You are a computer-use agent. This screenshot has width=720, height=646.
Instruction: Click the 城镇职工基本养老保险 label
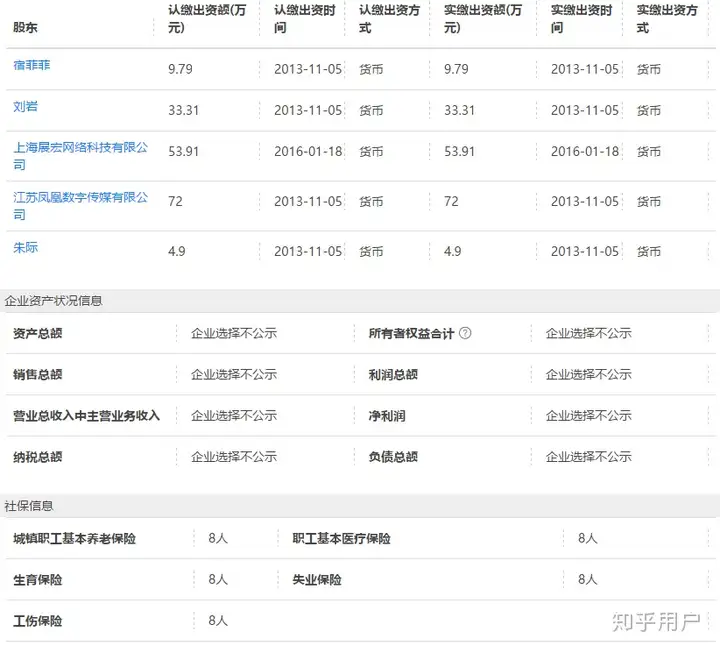[74, 538]
